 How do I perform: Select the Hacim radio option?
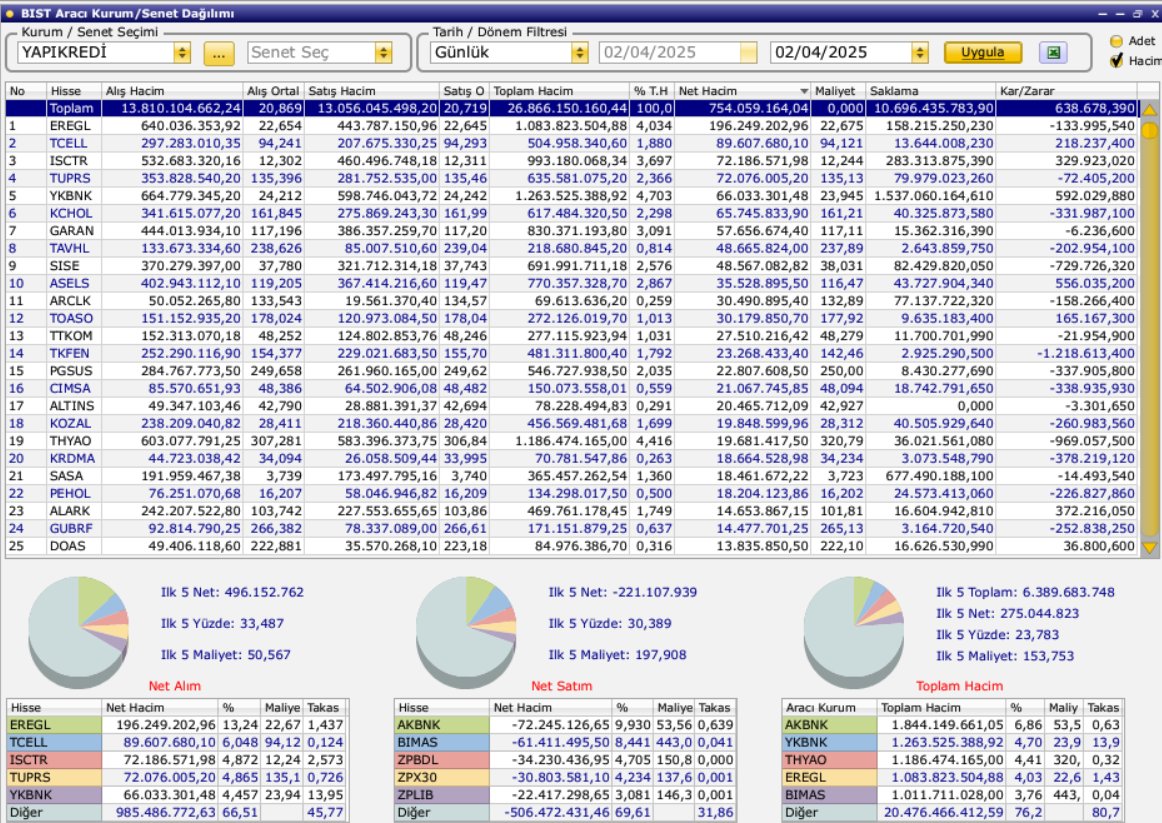(x=1116, y=61)
